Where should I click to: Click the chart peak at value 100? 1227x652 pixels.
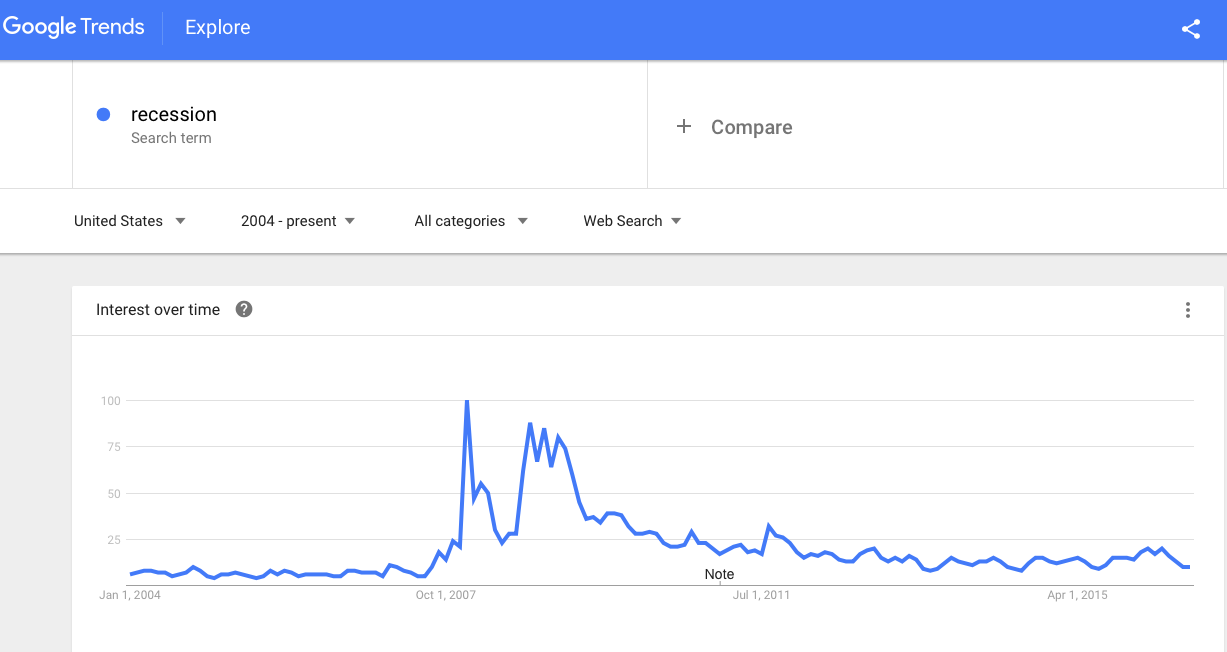coord(467,401)
